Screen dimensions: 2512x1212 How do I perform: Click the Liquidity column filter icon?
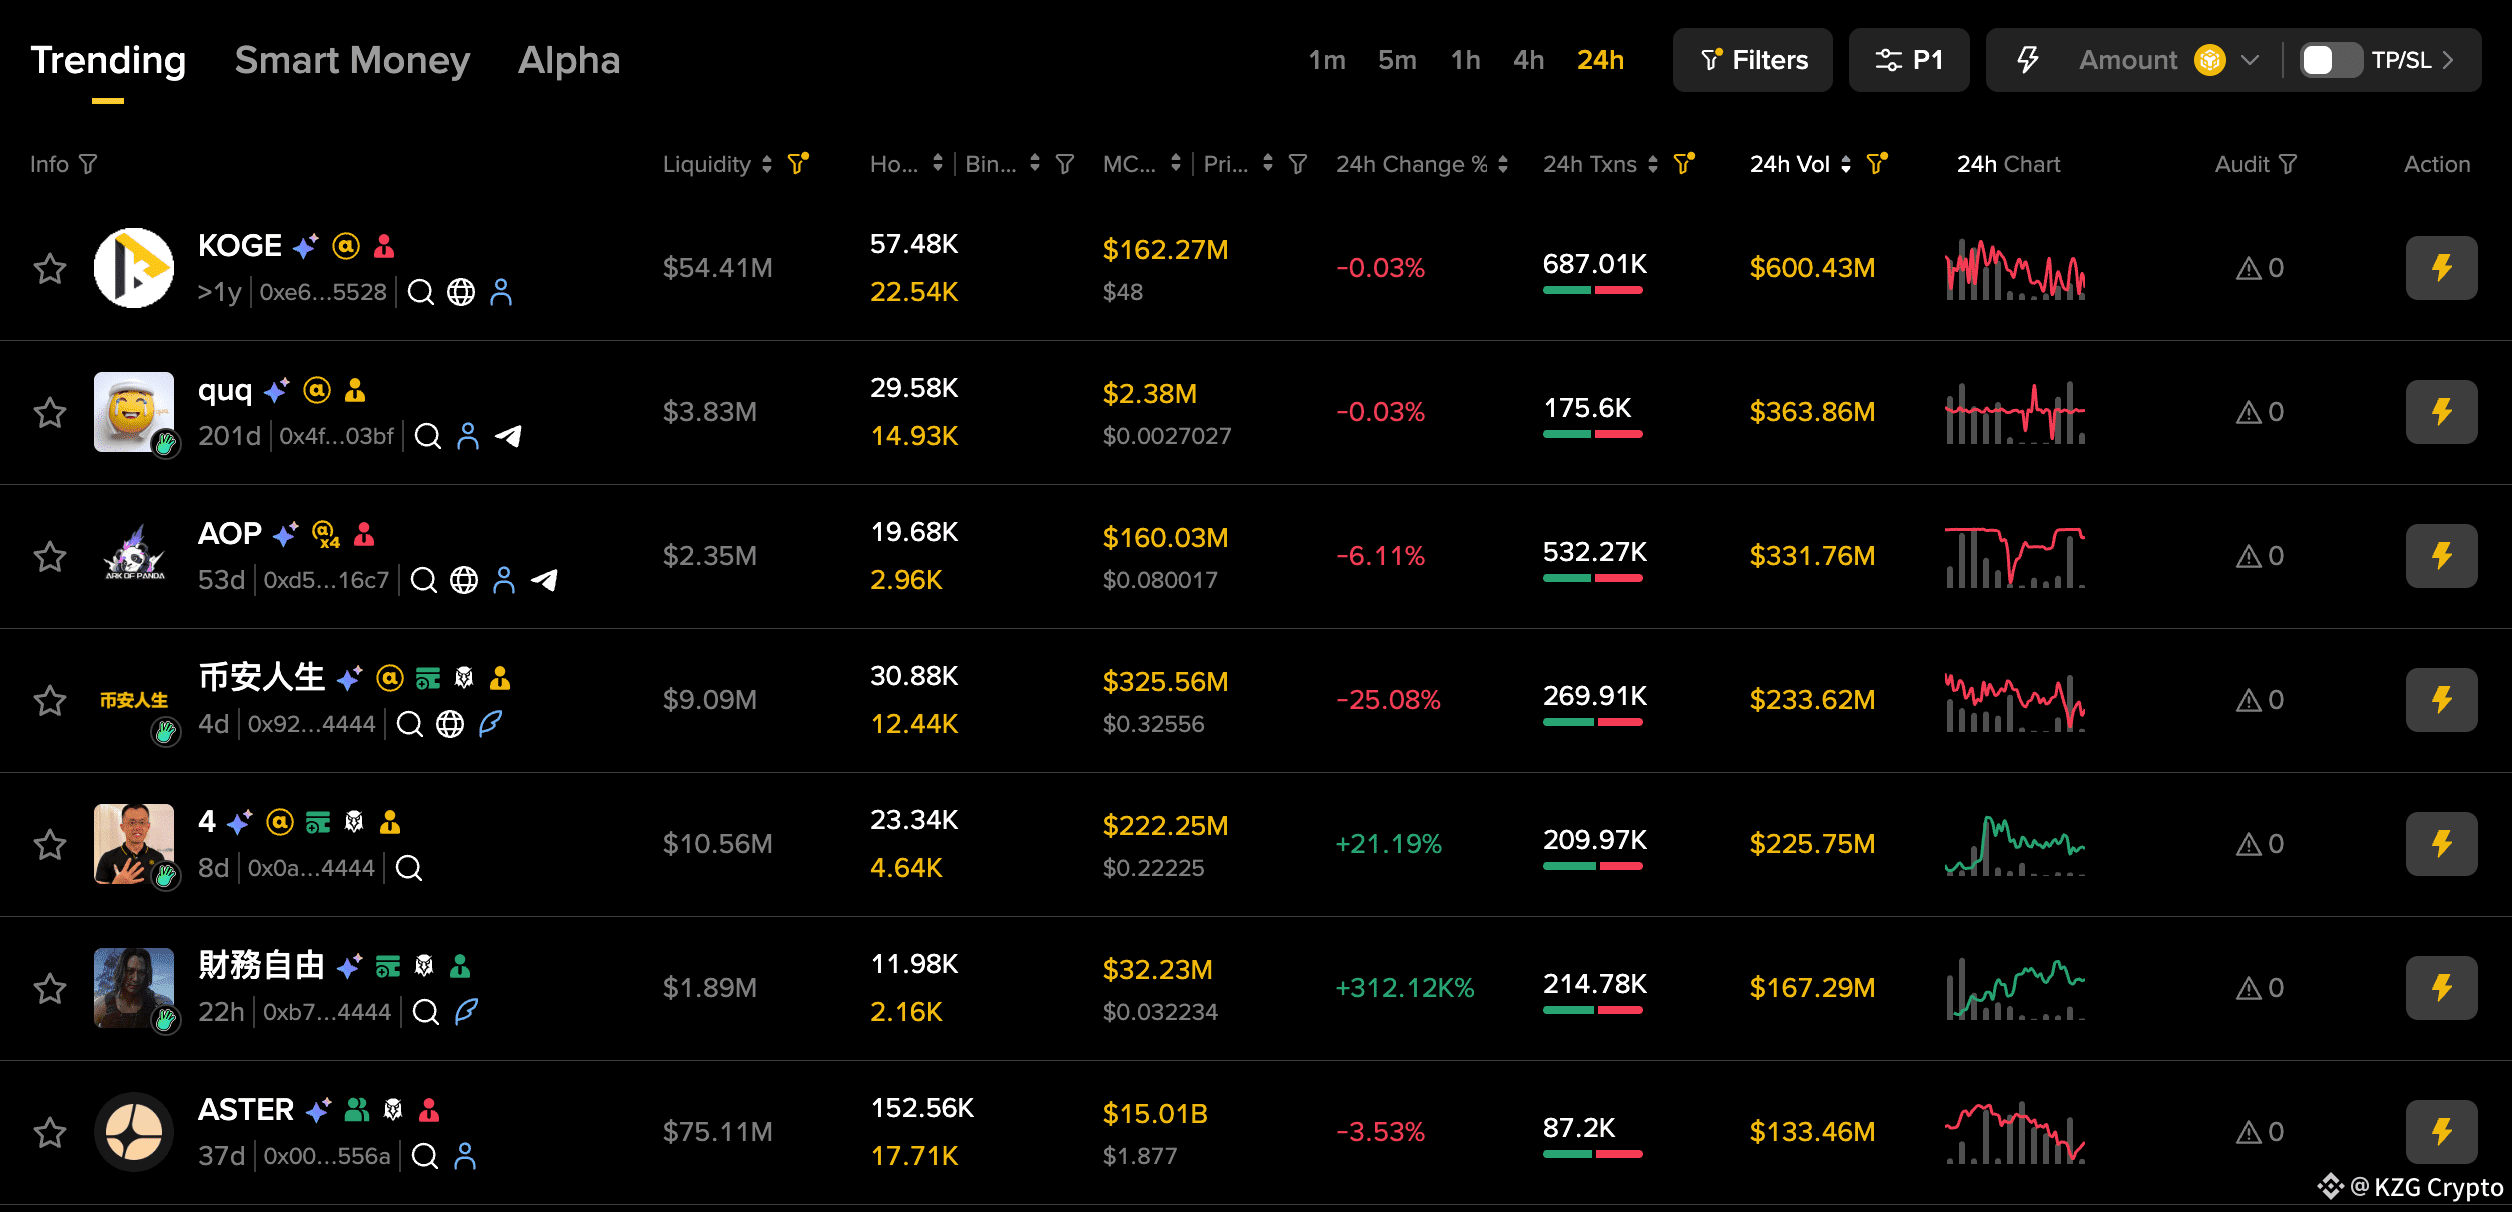point(798,164)
